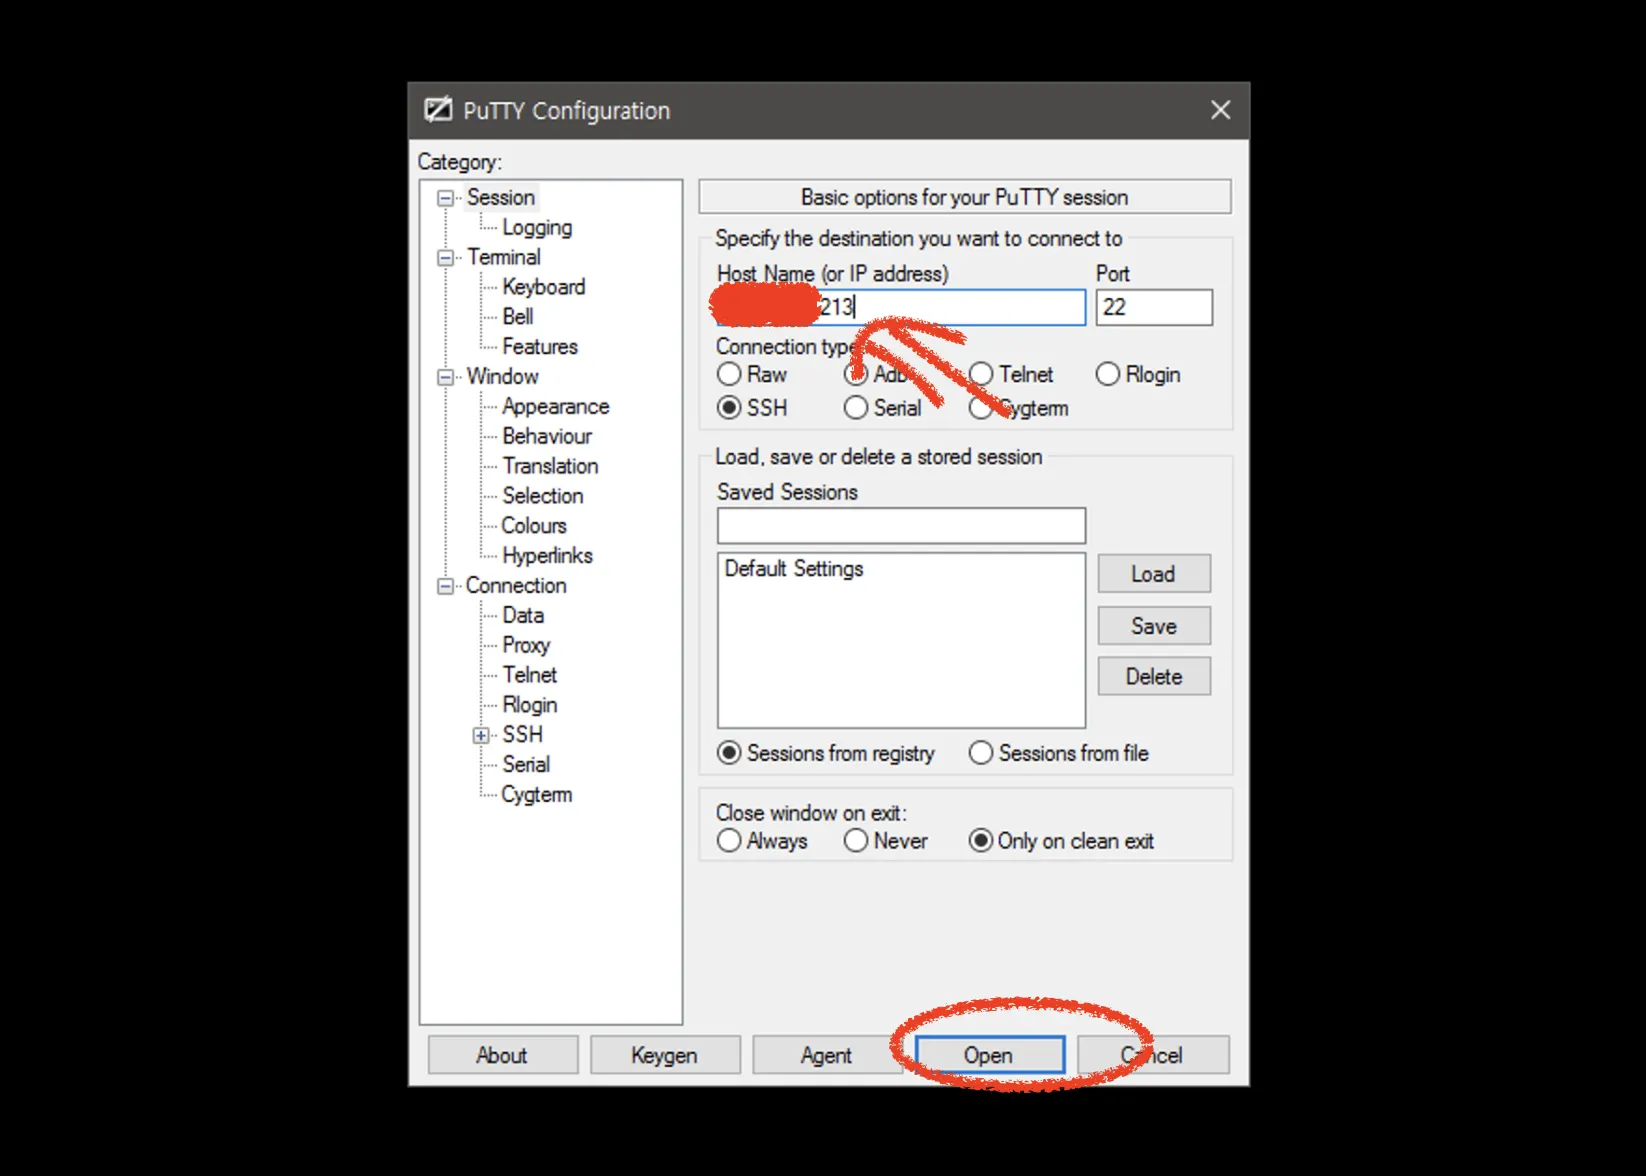1646x1176 pixels.
Task: Open the Hyperlinks settings category
Action: 548,556
